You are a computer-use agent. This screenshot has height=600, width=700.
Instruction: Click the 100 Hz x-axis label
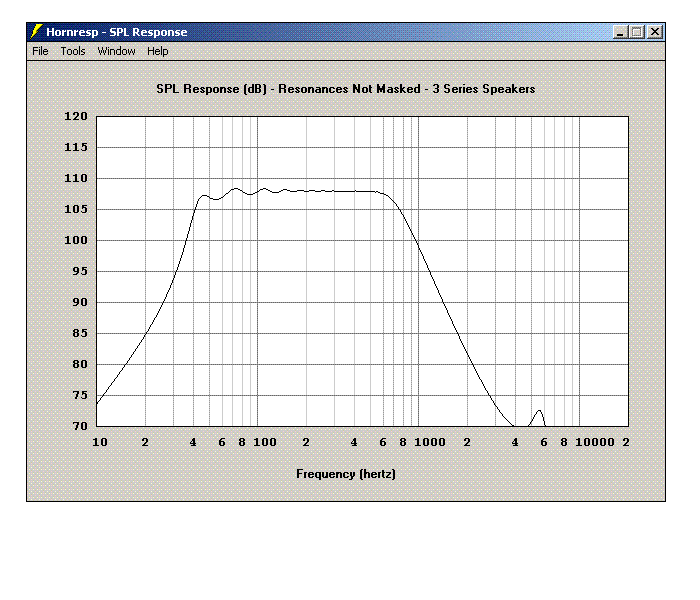(x=265, y=442)
